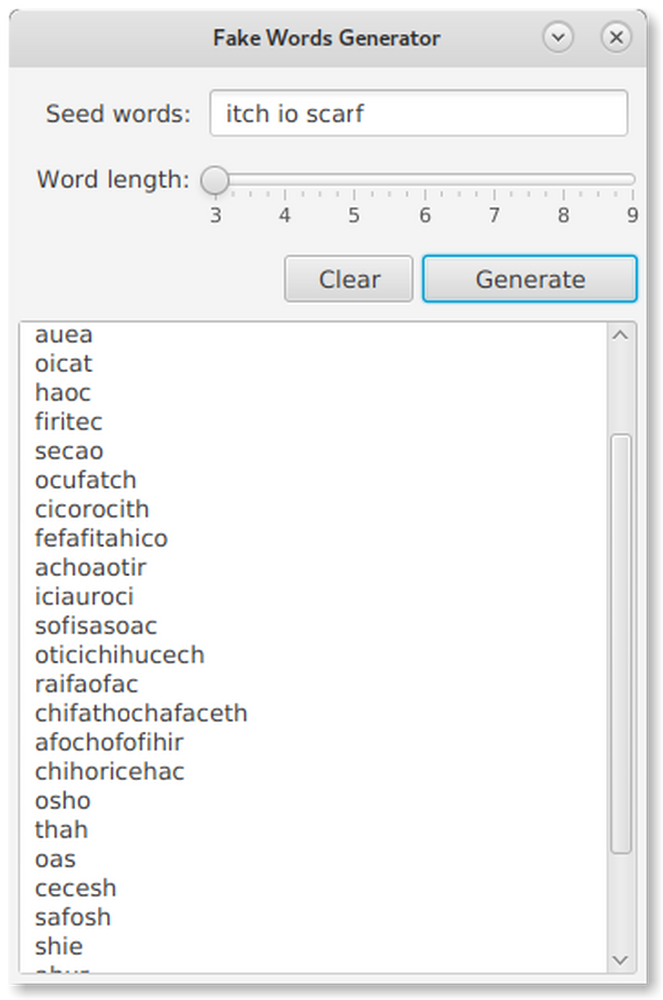Click the Word length slider handle
The image size is (663, 1000).
click(x=215, y=180)
